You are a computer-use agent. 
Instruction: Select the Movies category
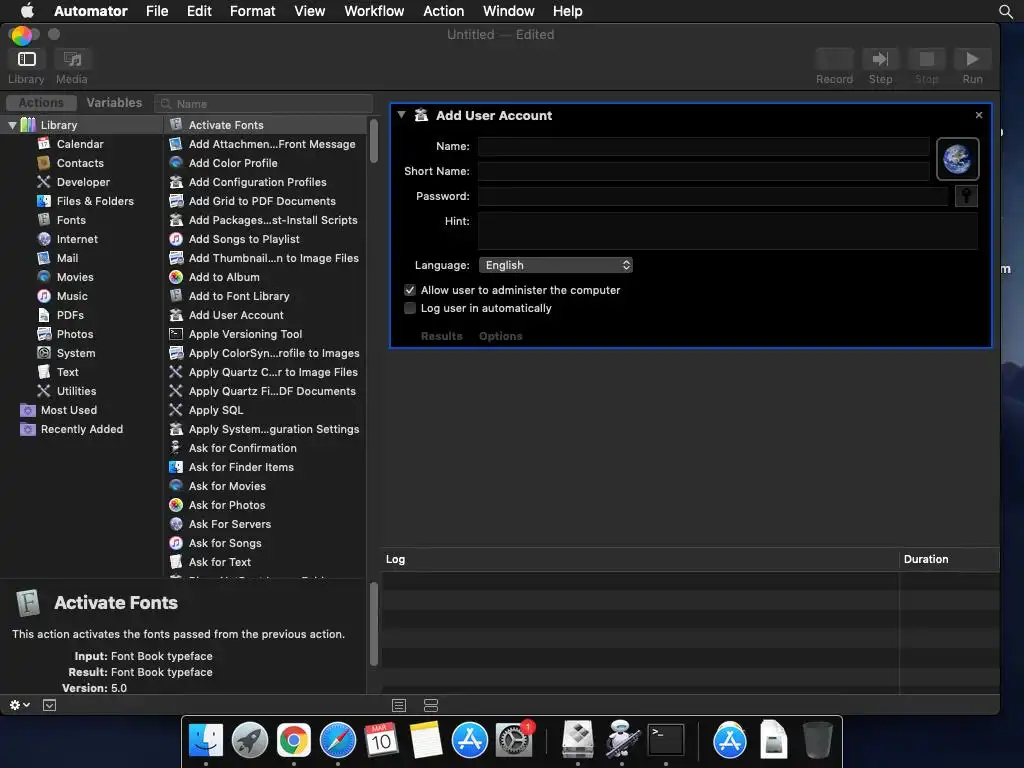(x=74, y=276)
